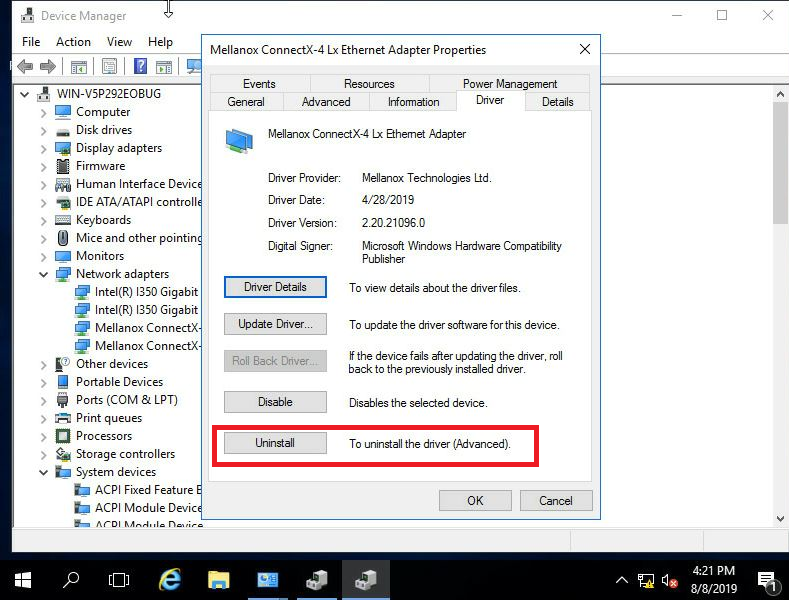Select the Other devices warning icon
This screenshot has height=600, width=789.
[63, 363]
